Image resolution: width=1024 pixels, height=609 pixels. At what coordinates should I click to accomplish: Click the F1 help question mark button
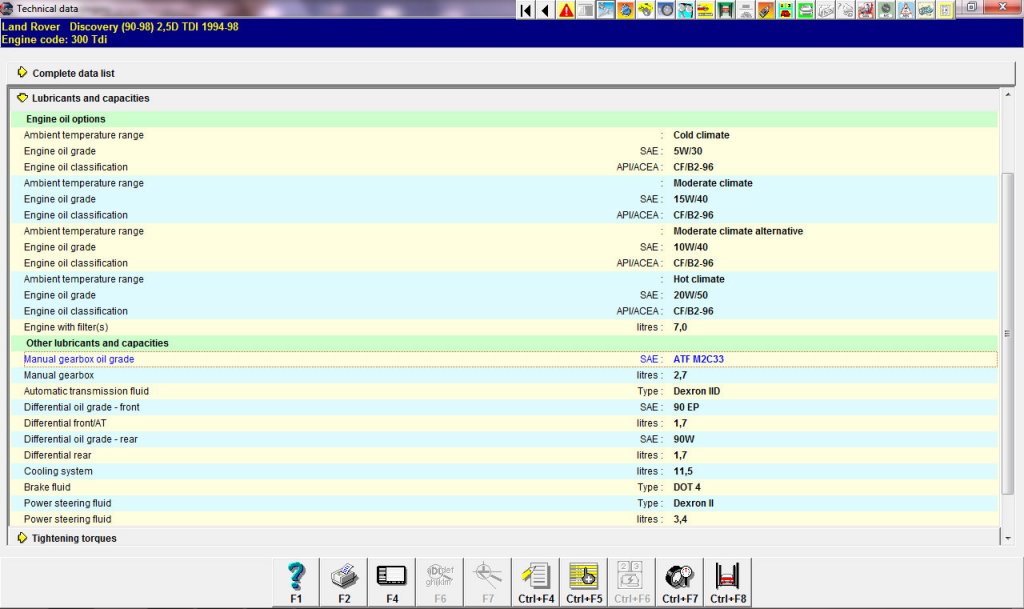click(x=296, y=582)
